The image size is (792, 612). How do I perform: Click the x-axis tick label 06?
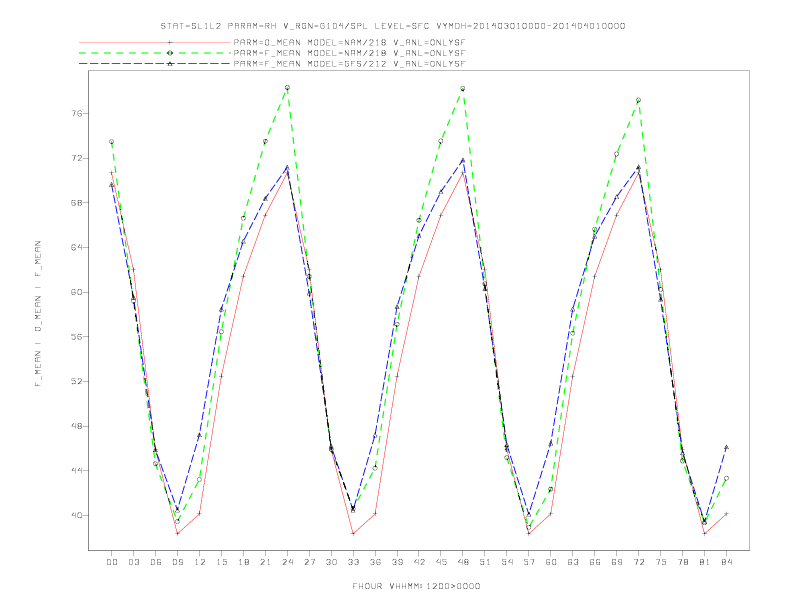(156, 562)
